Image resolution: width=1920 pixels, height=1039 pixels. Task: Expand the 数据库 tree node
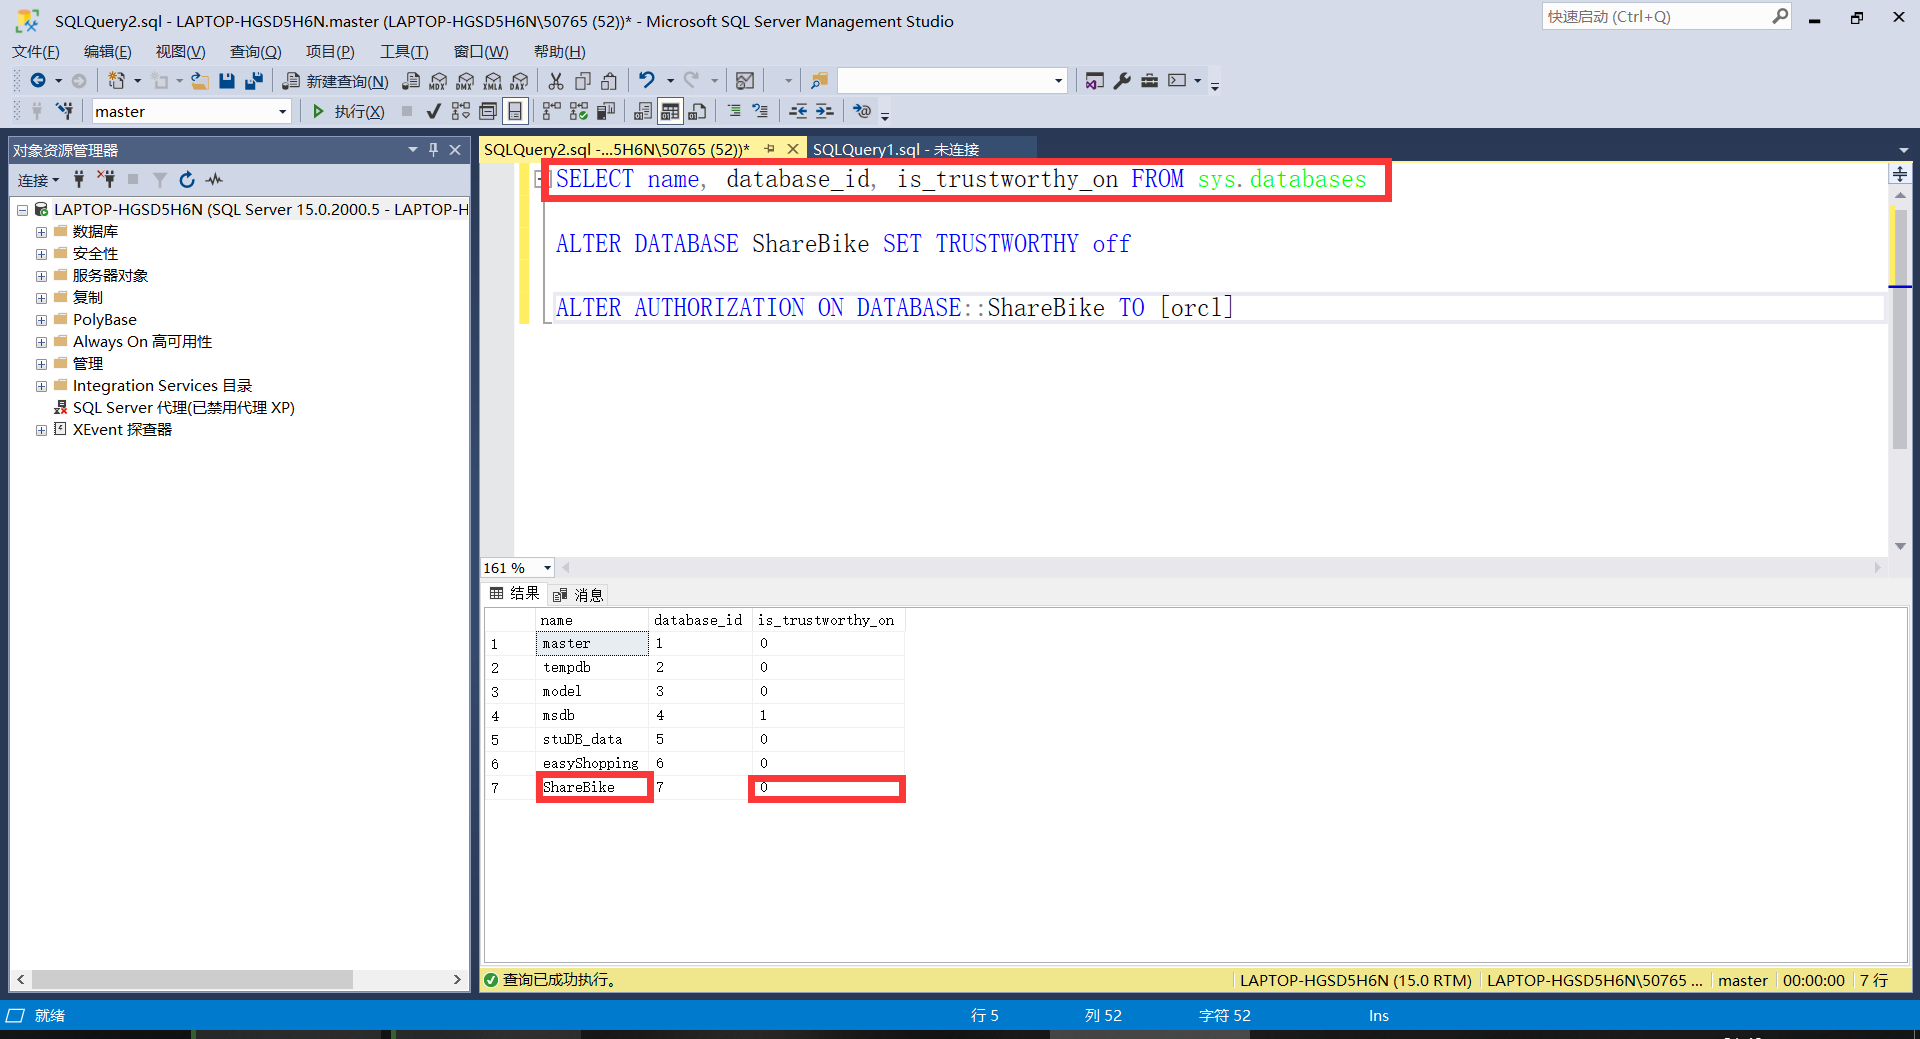pos(41,231)
